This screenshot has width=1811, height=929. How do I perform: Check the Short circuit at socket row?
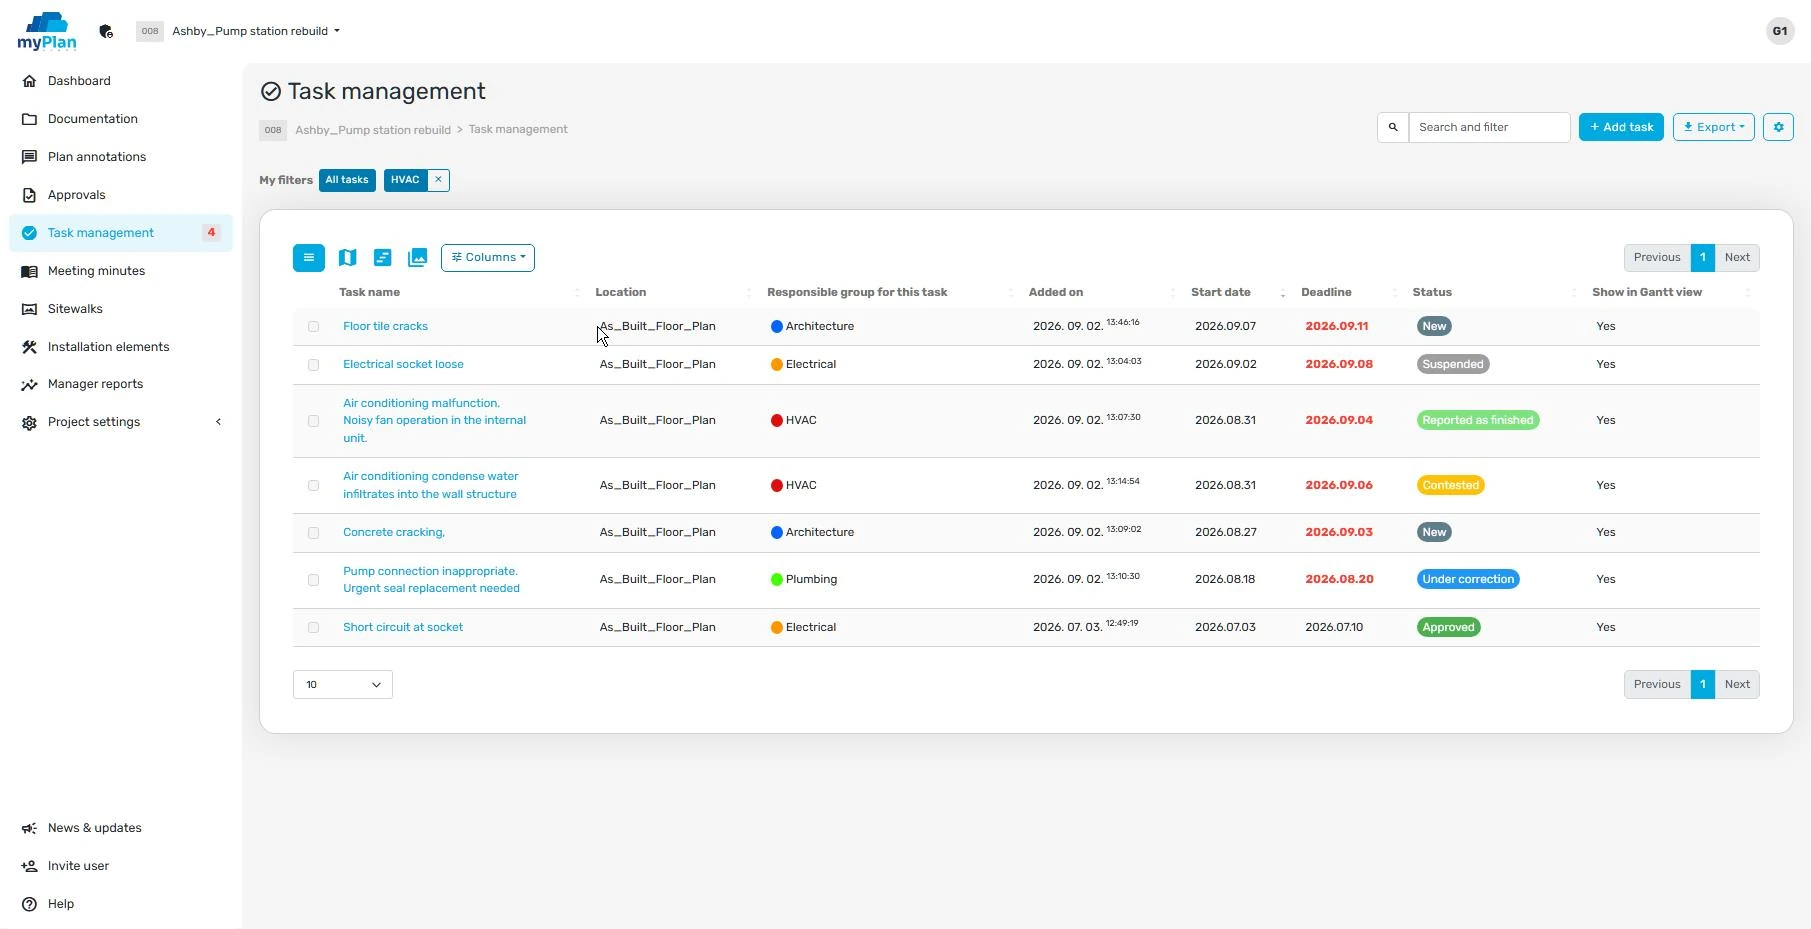tap(313, 628)
